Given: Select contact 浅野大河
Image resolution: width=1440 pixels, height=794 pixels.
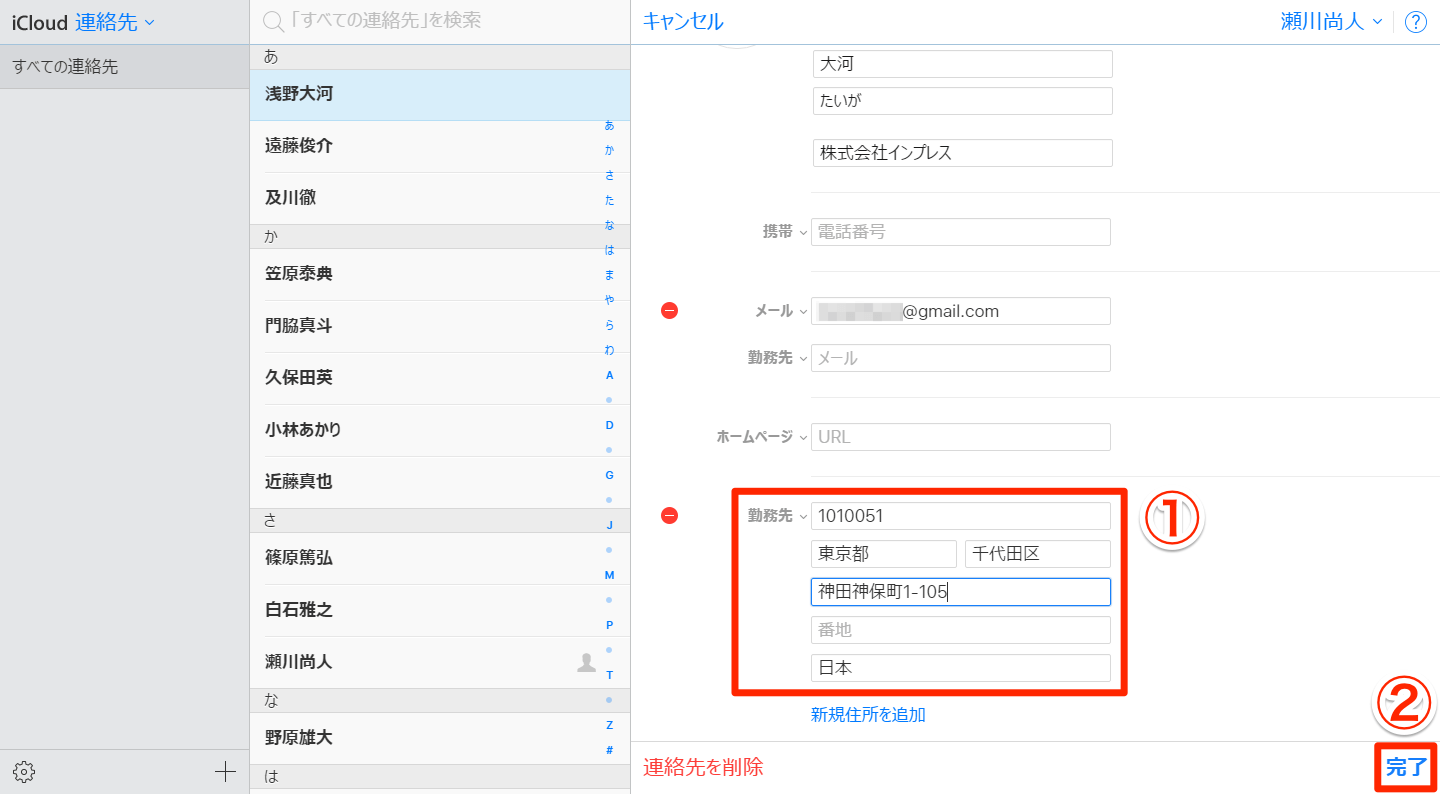Looking at the screenshot, I should coord(440,94).
